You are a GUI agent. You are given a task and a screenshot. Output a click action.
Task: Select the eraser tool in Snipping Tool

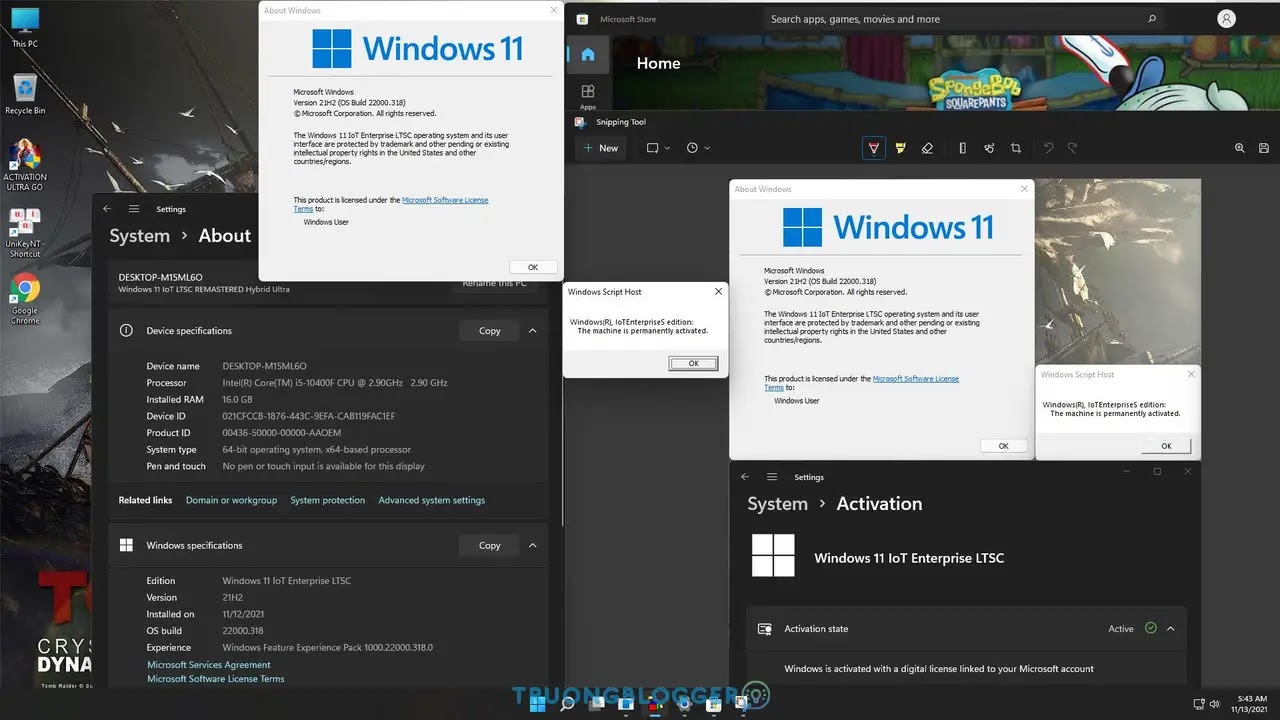pos(927,148)
